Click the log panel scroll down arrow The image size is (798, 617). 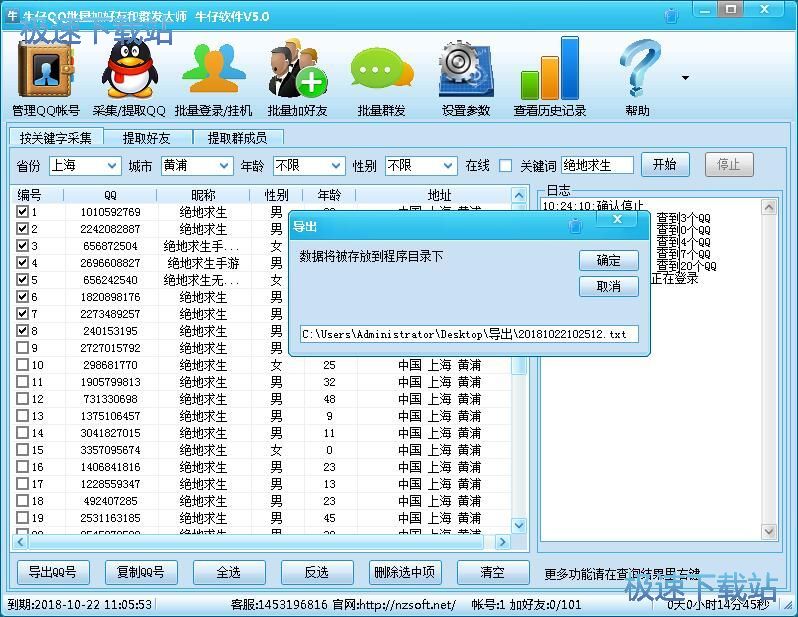coord(768,532)
